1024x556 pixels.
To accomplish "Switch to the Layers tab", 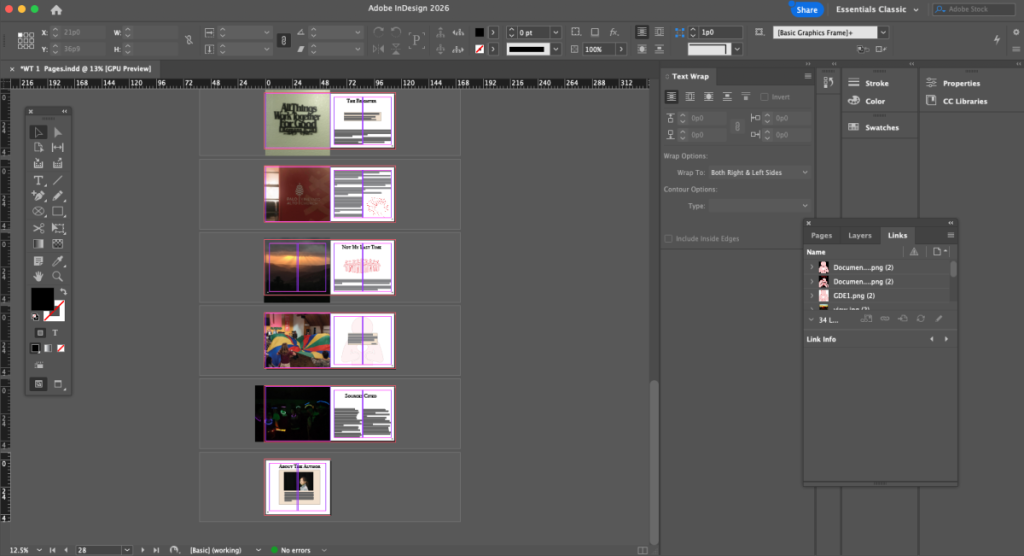I will (859, 235).
